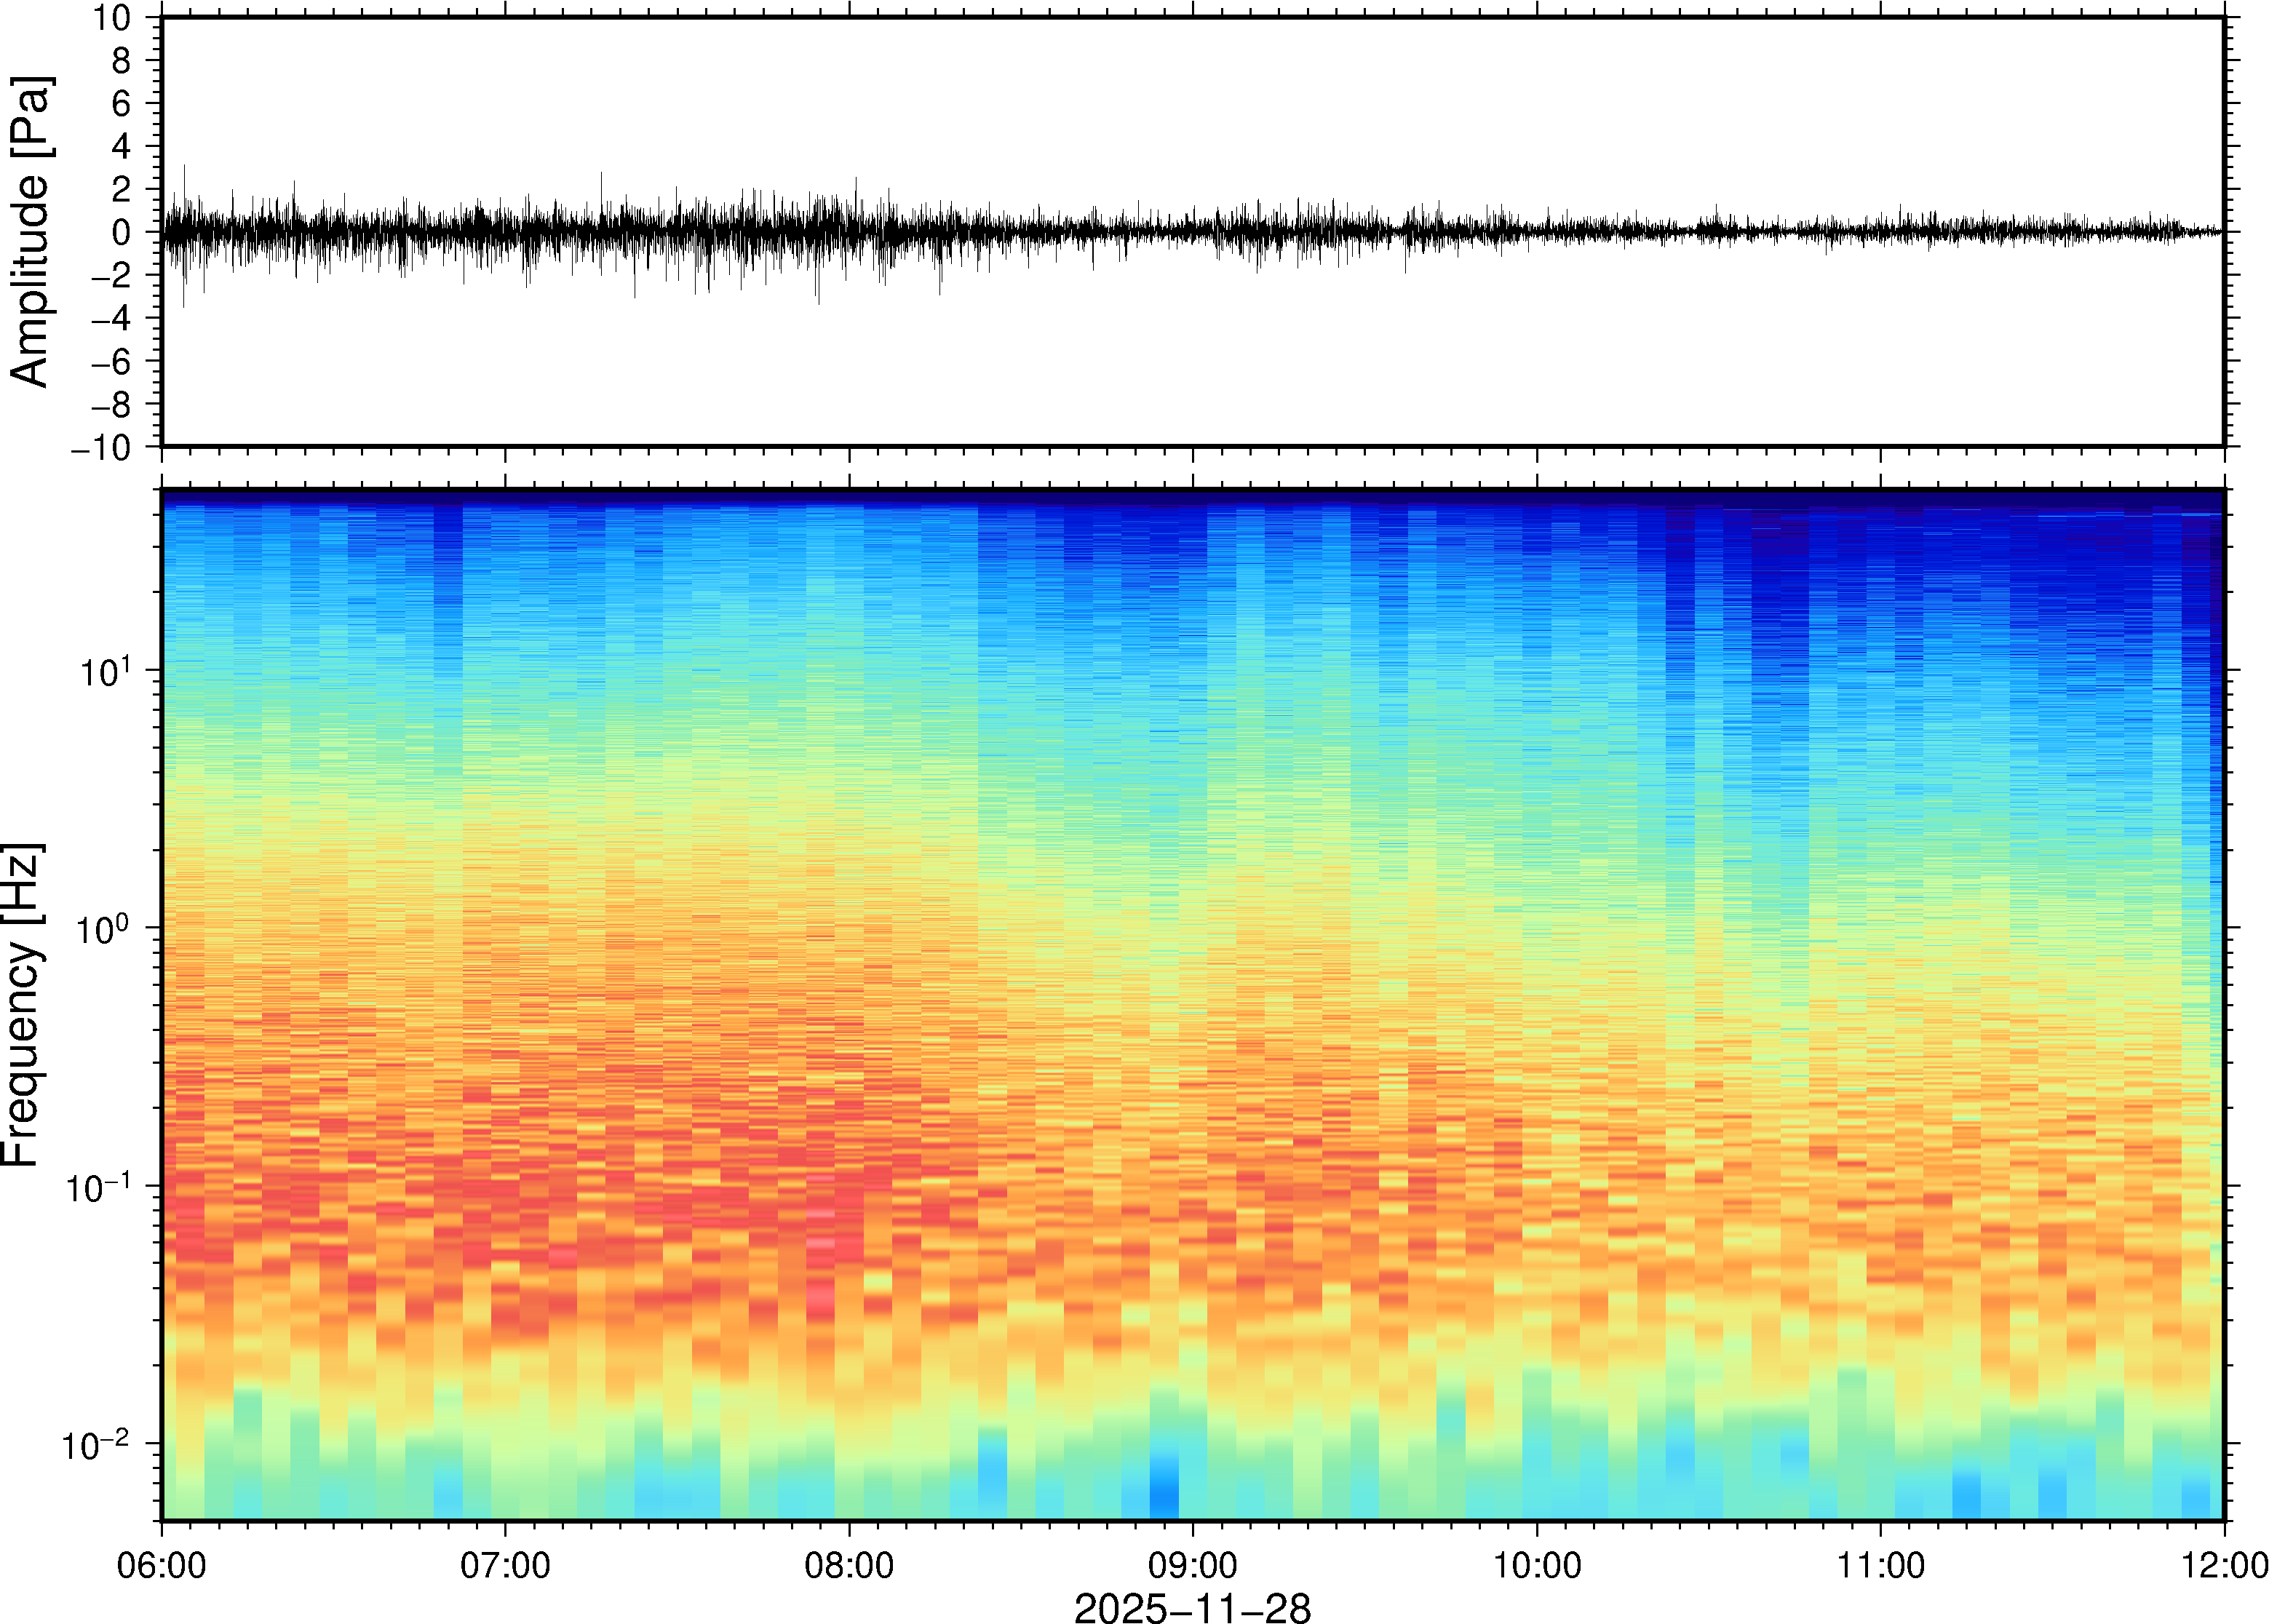Click the 2025-11-28 date label
2269x1624 pixels.
point(1192,1607)
